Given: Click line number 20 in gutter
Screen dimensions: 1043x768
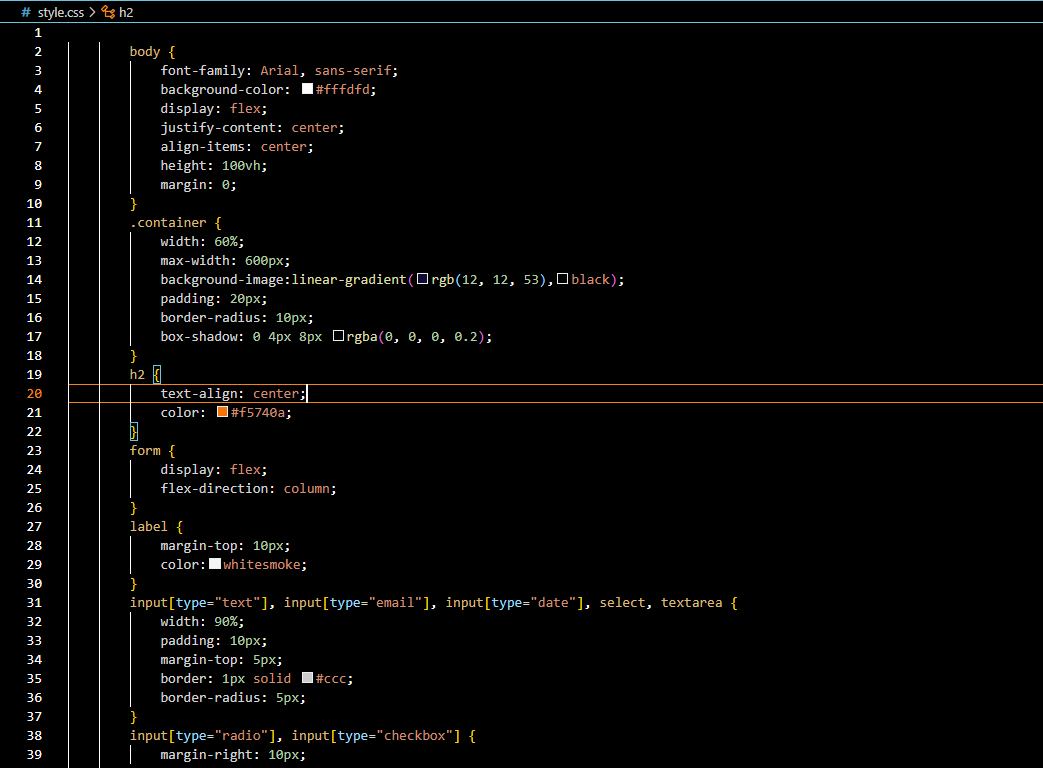Looking at the screenshot, I should [34, 394].
